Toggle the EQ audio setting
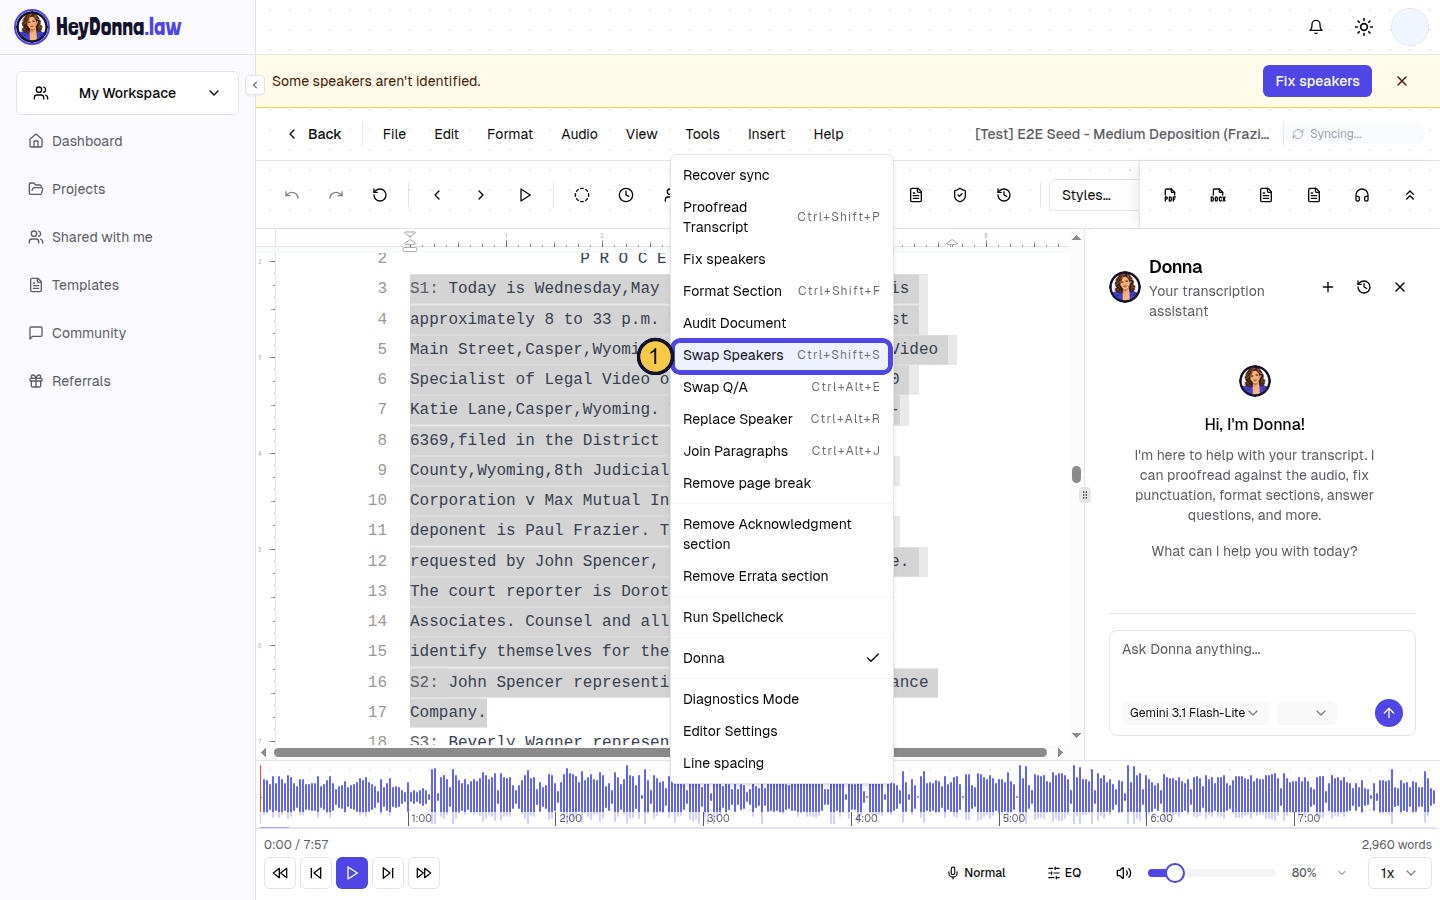This screenshot has width=1440, height=900. 1064,873
